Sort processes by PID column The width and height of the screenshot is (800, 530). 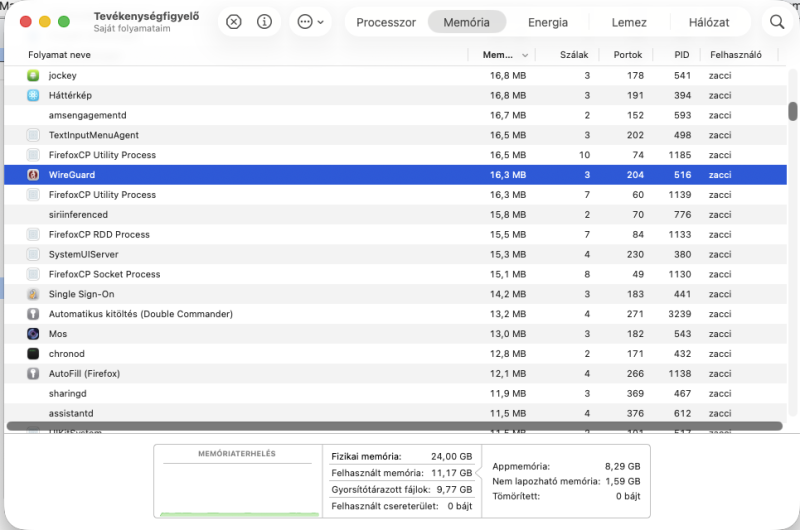coord(681,55)
